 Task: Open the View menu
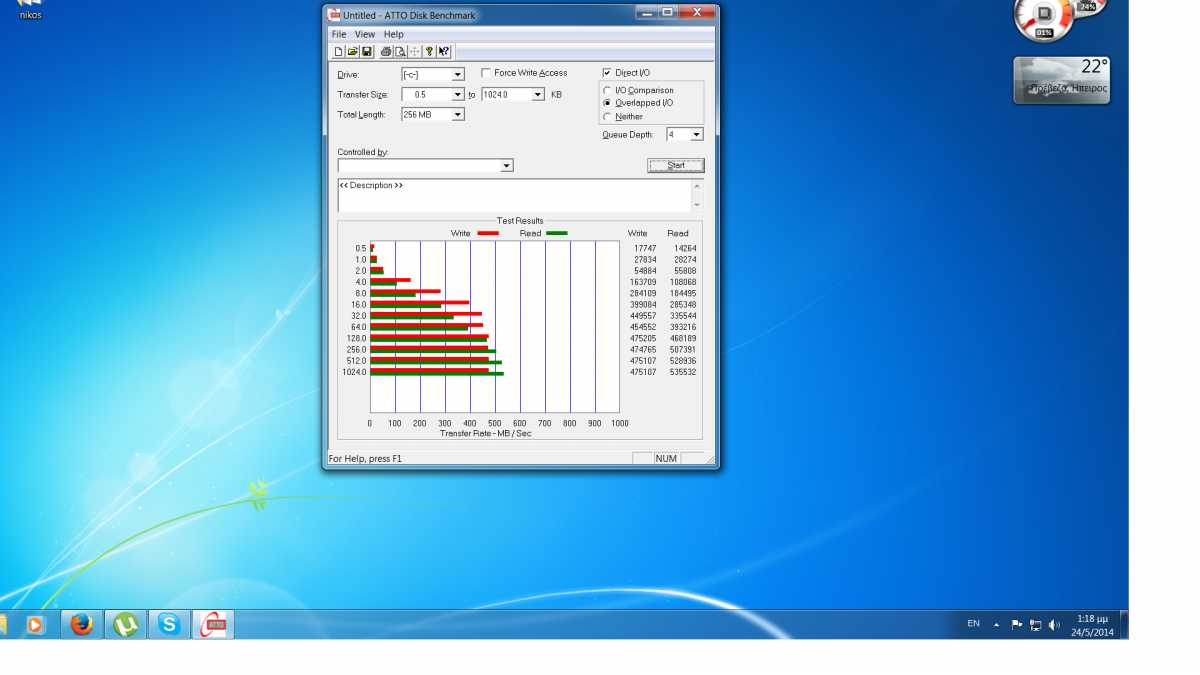click(365, 34)
